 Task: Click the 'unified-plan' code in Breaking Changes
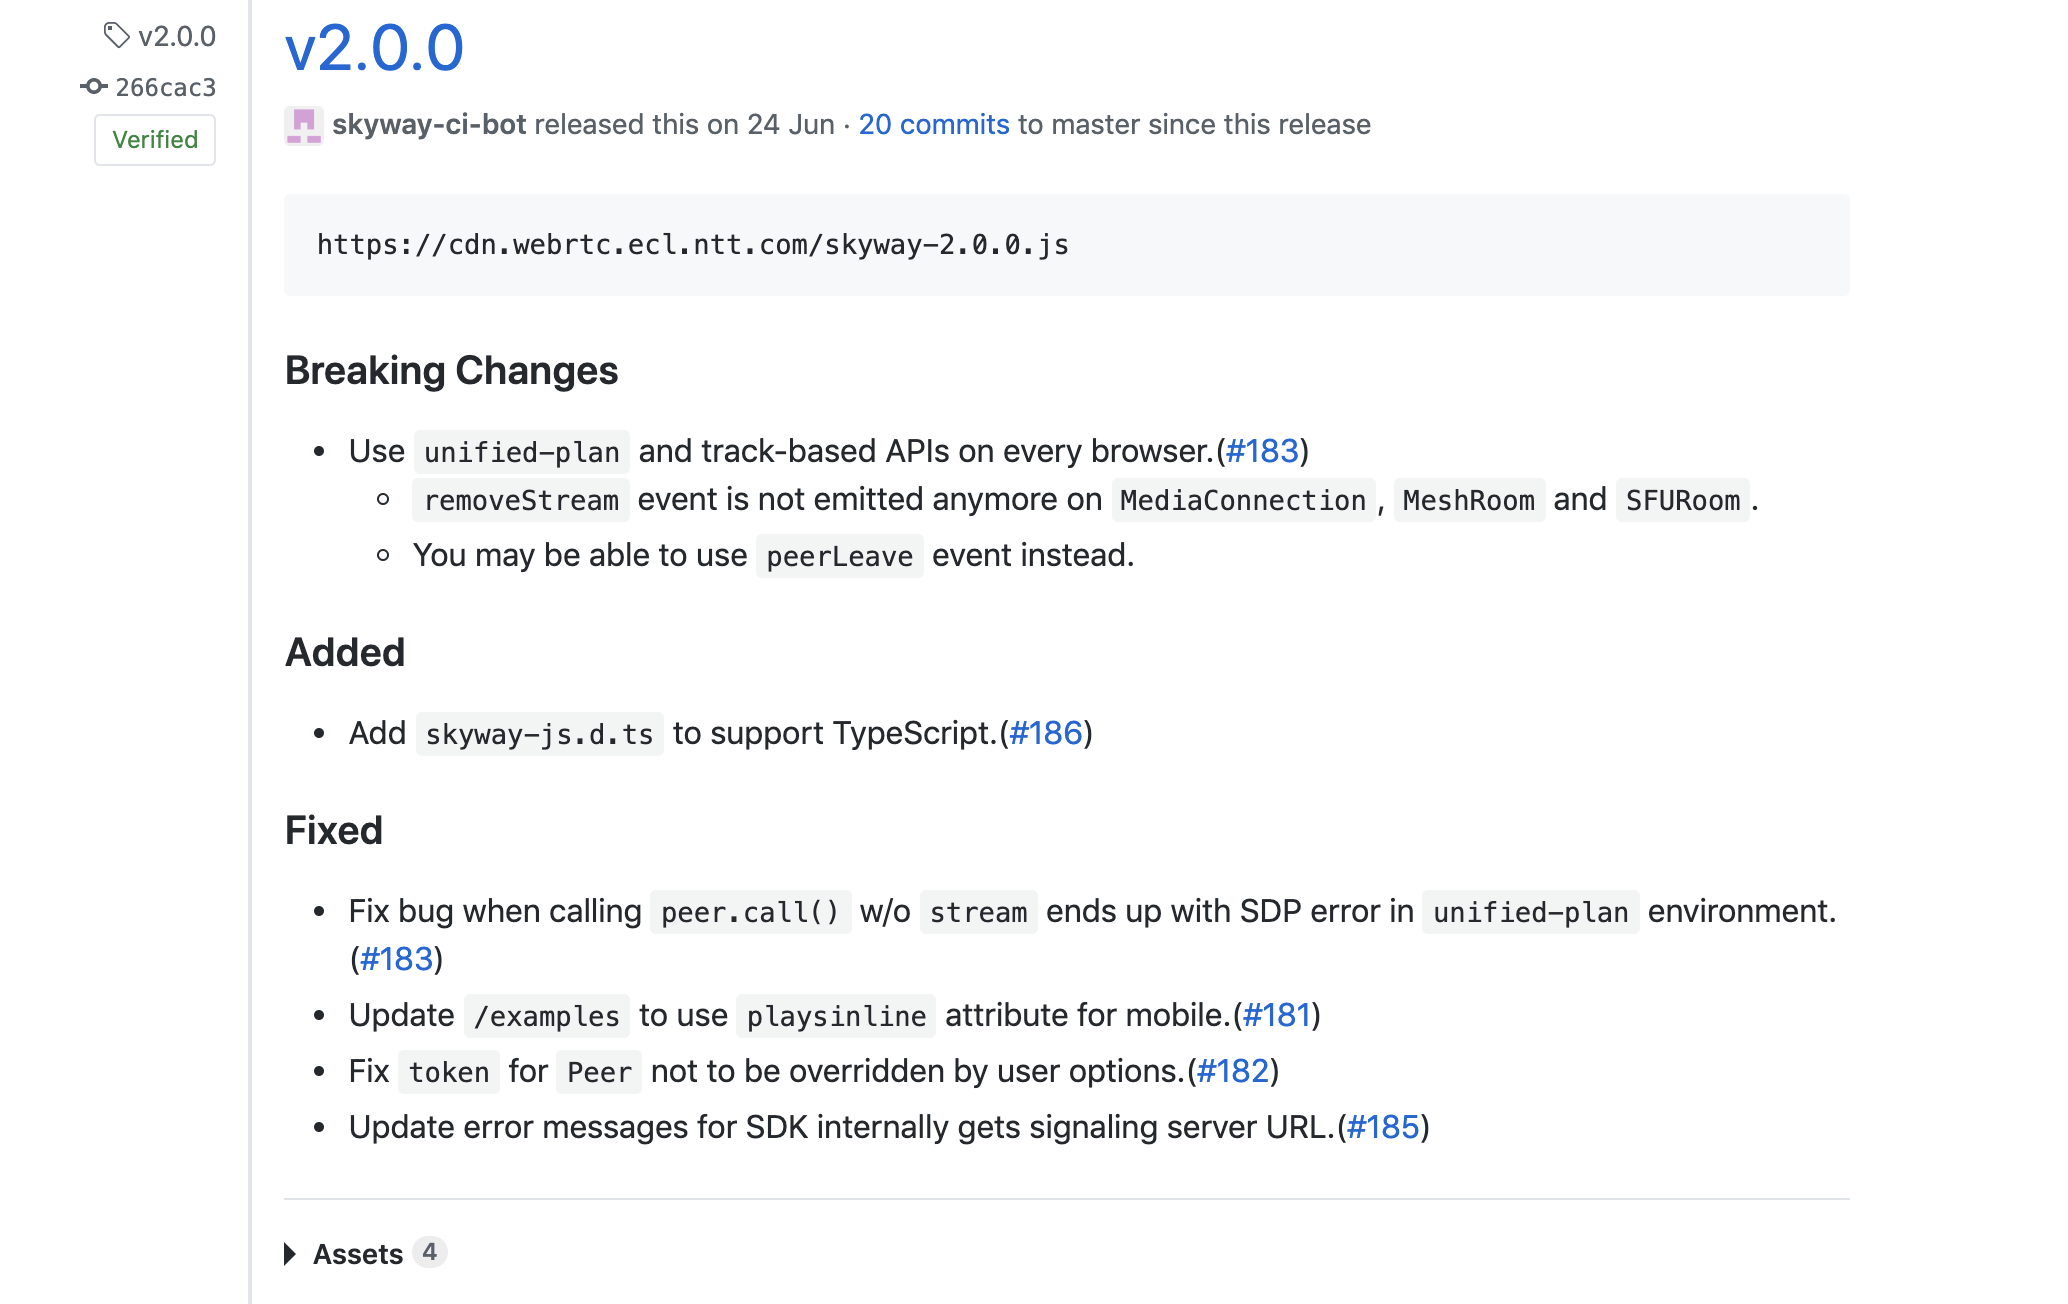tap(522, 452)
